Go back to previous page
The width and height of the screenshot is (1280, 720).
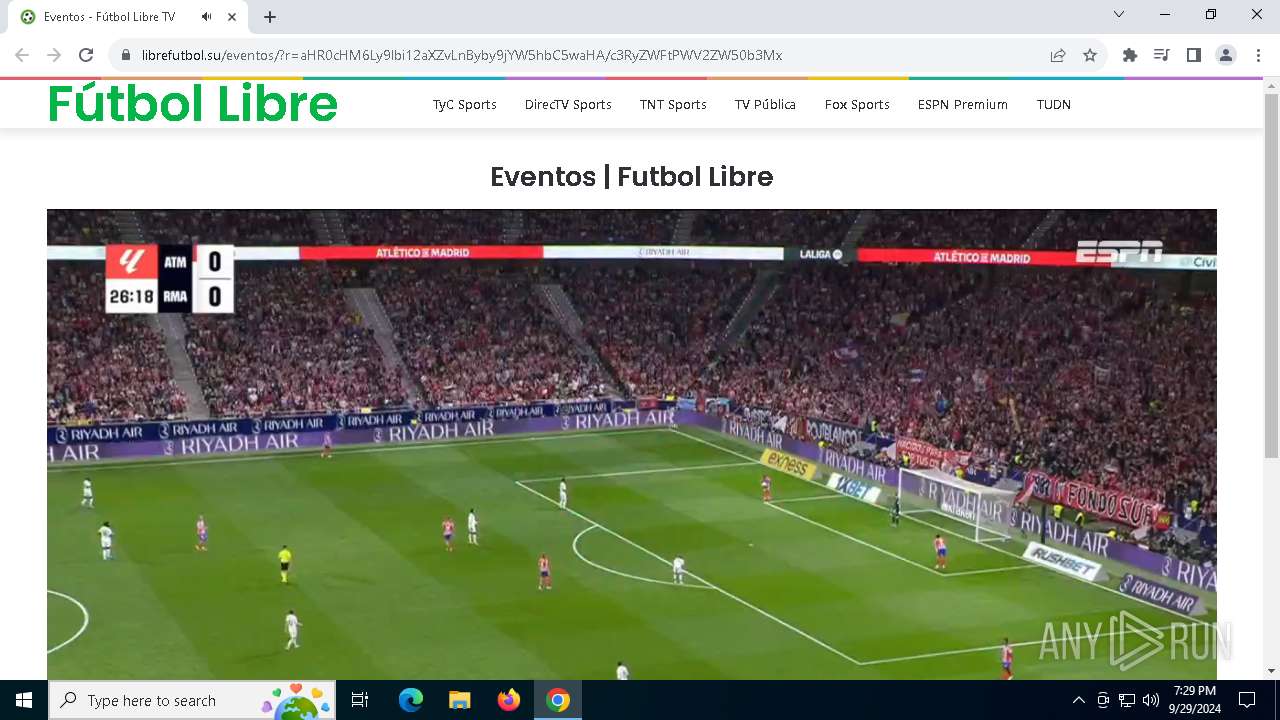(22, 55)
